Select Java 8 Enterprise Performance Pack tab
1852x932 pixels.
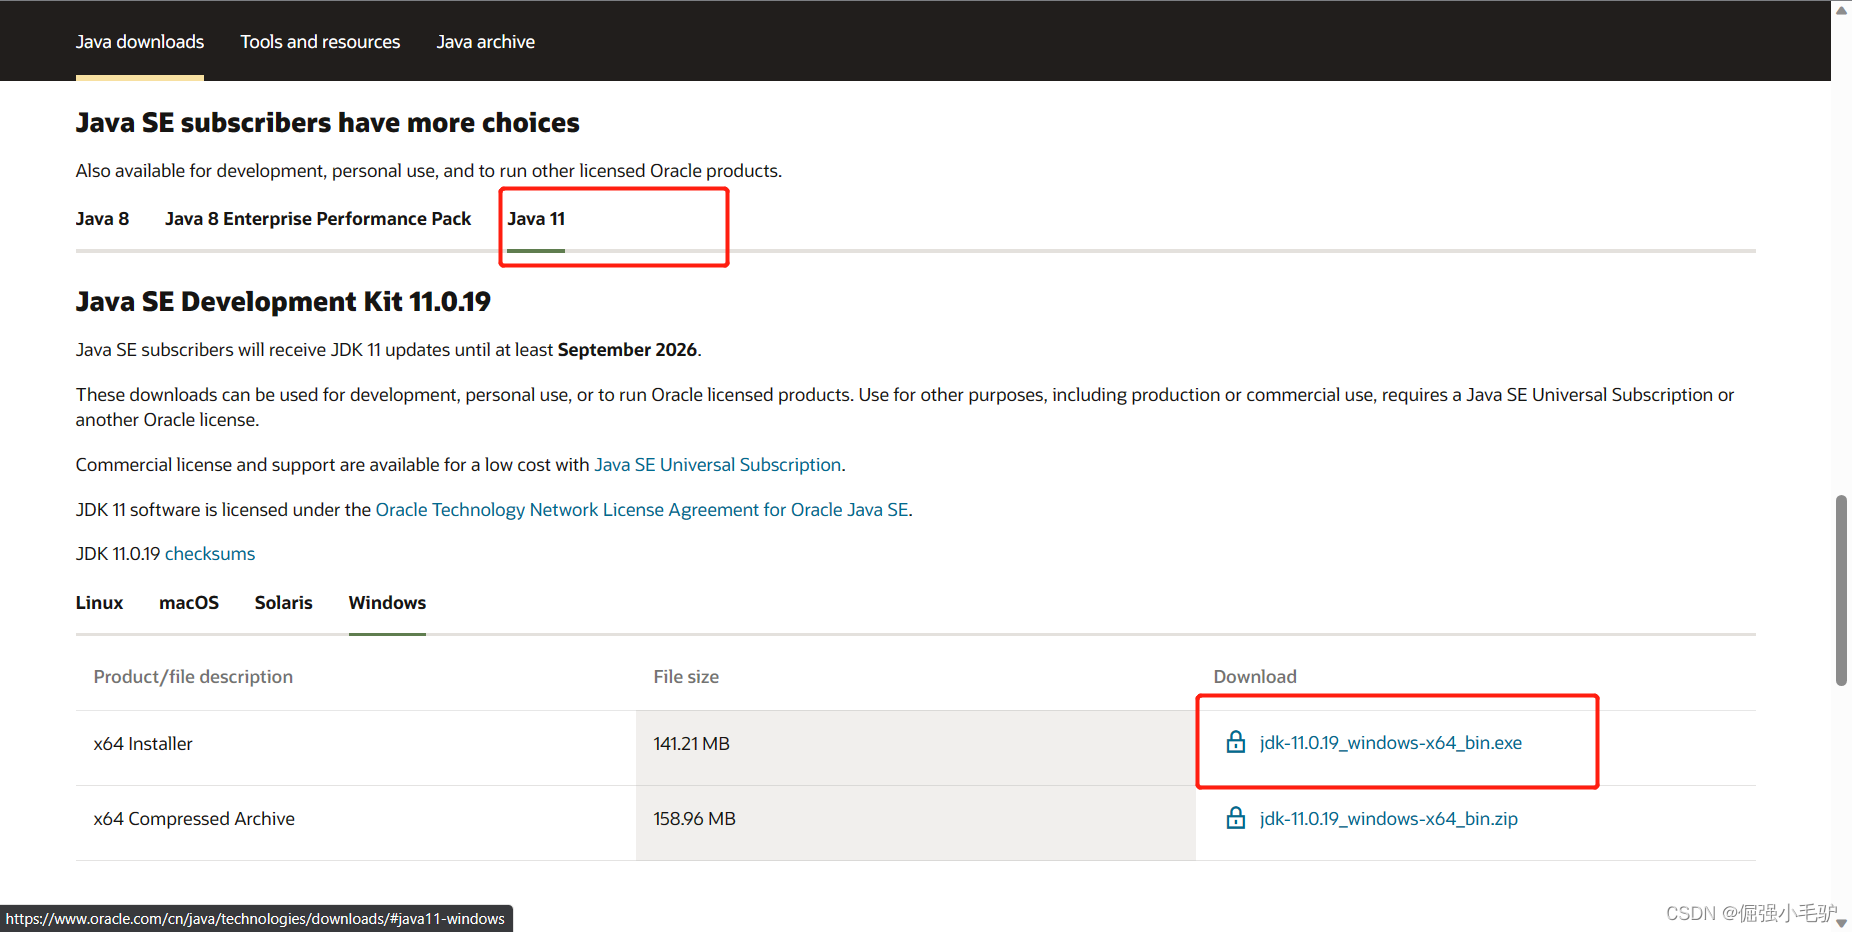coord(318,219)
